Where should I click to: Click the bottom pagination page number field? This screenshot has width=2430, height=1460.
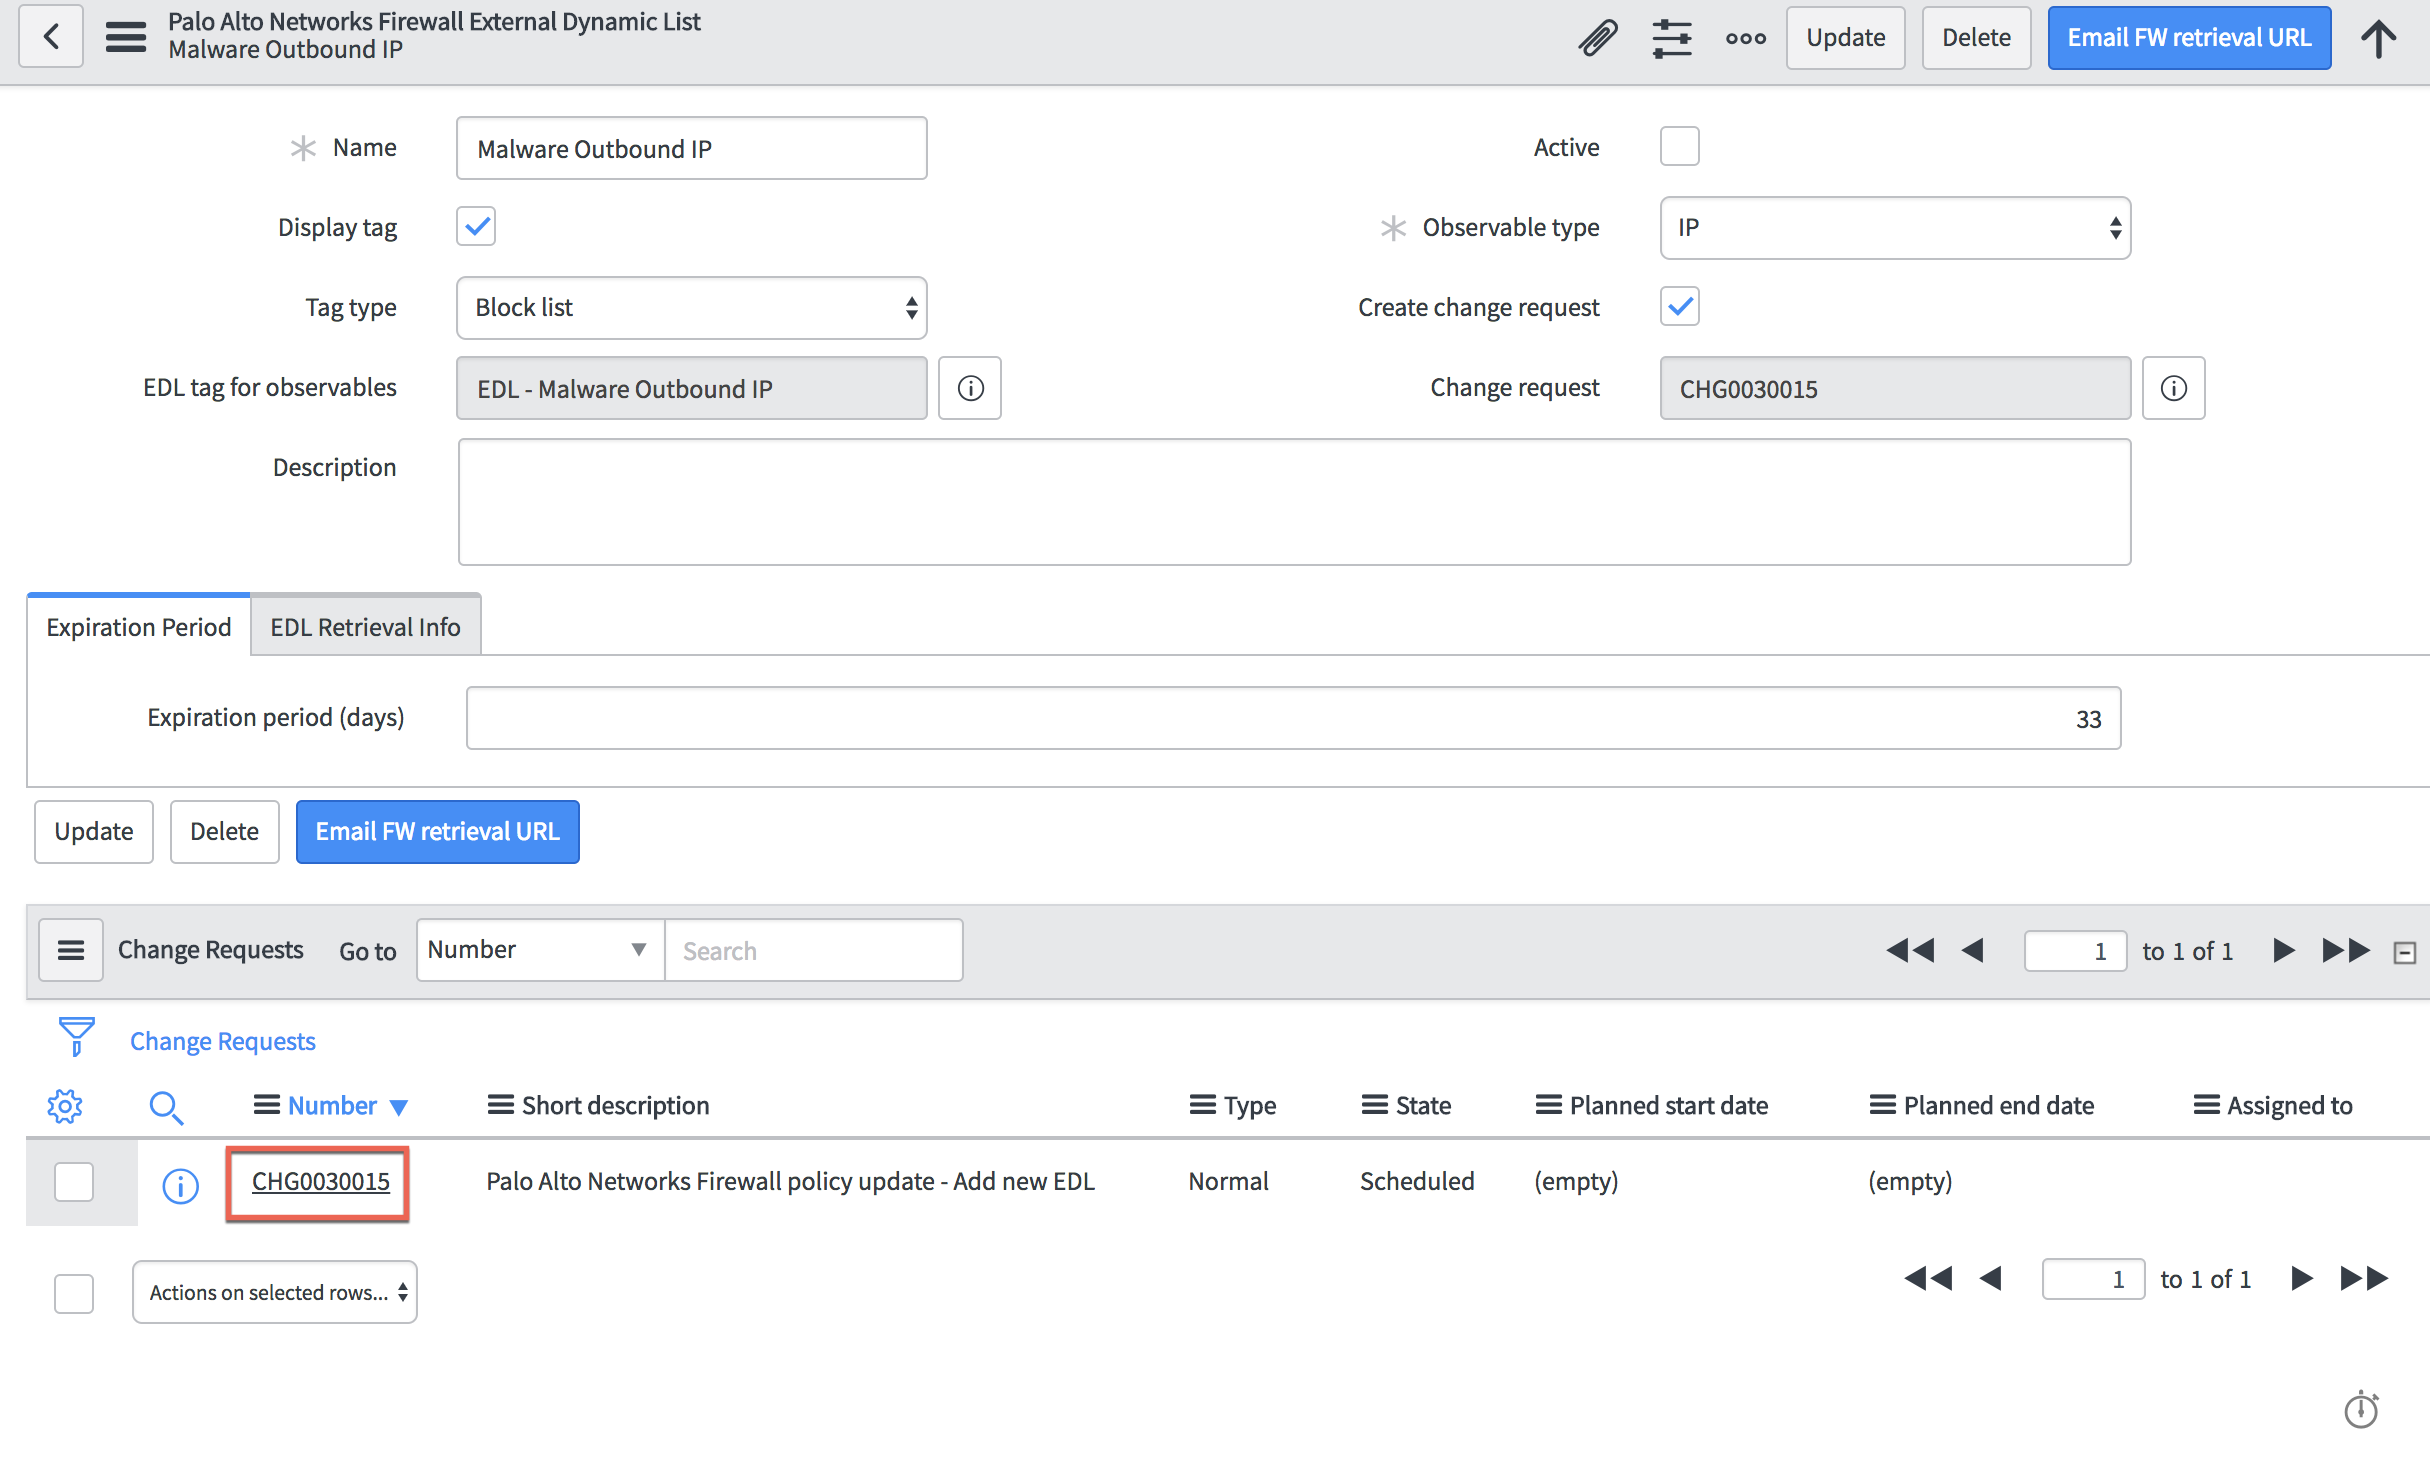[2093, 1278]
